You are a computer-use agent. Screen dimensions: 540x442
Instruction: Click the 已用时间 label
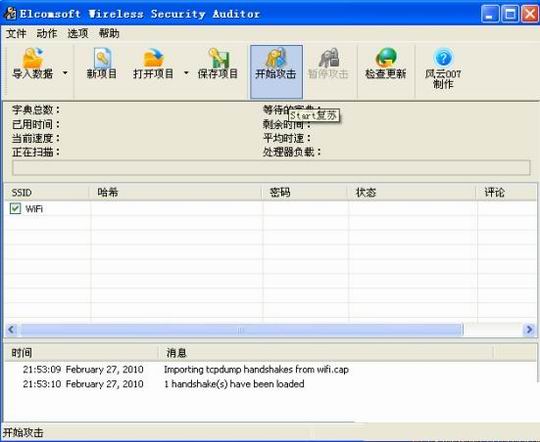click(x=36, y=124)
